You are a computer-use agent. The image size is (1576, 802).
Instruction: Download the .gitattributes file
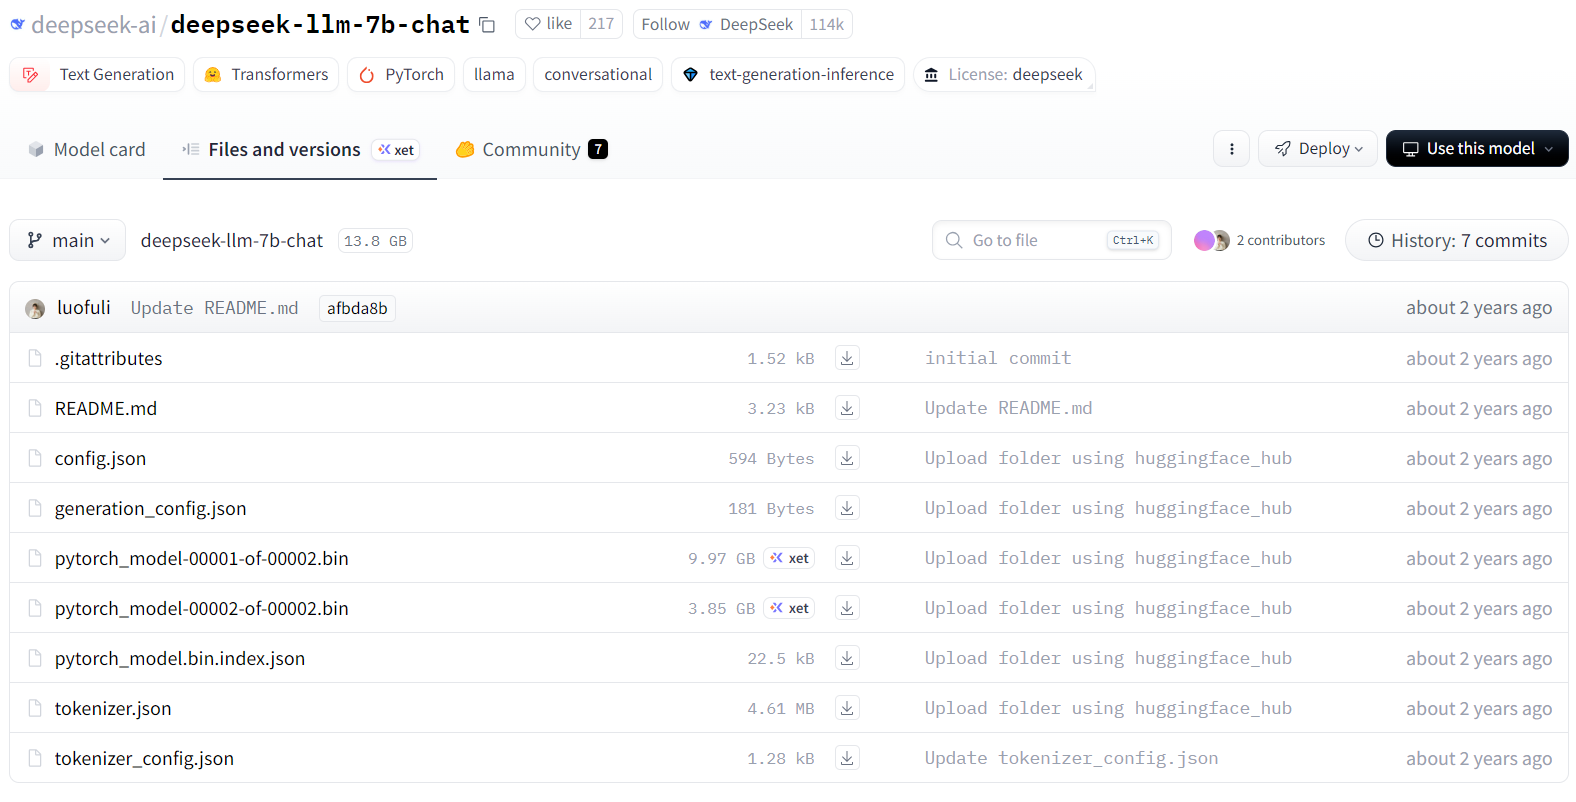(x=847, y=358)
